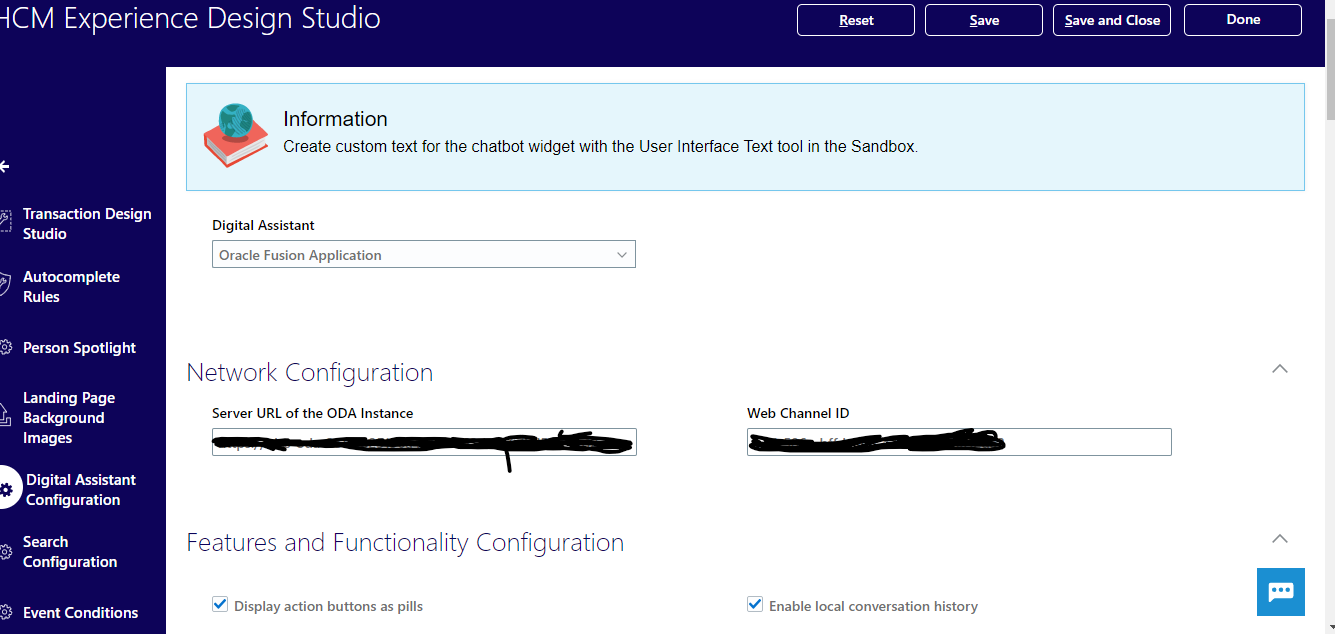
Task: Click the Search Configuration gear icon
Action: tap(6, 552)
